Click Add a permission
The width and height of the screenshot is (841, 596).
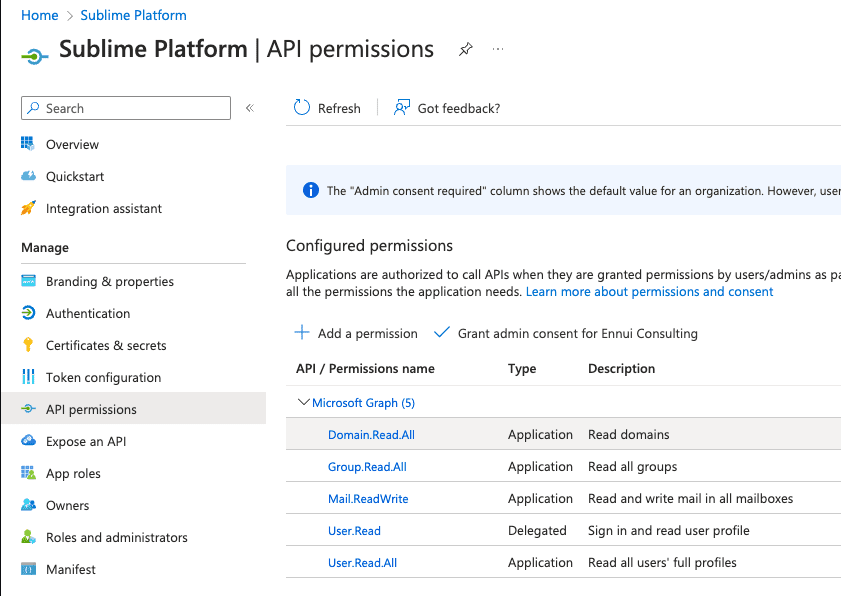coord(356,333)
